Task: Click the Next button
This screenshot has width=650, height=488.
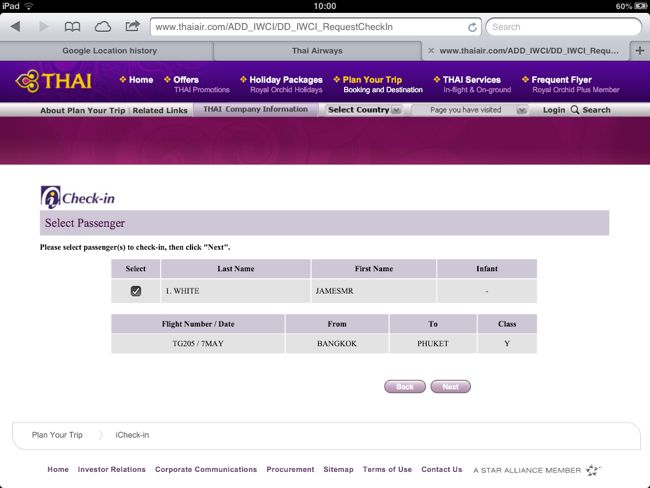Action: [450, 386]
